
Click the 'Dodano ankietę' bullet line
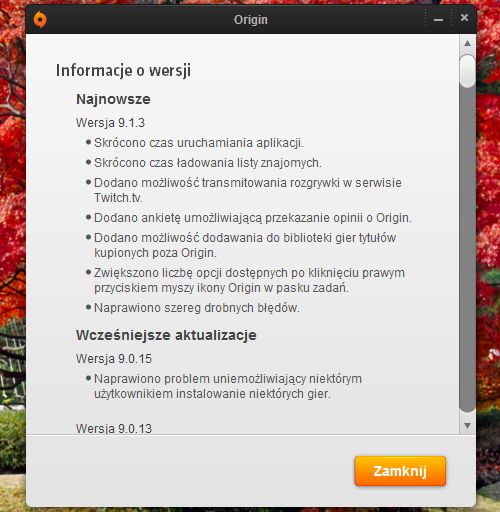(253, 218)
